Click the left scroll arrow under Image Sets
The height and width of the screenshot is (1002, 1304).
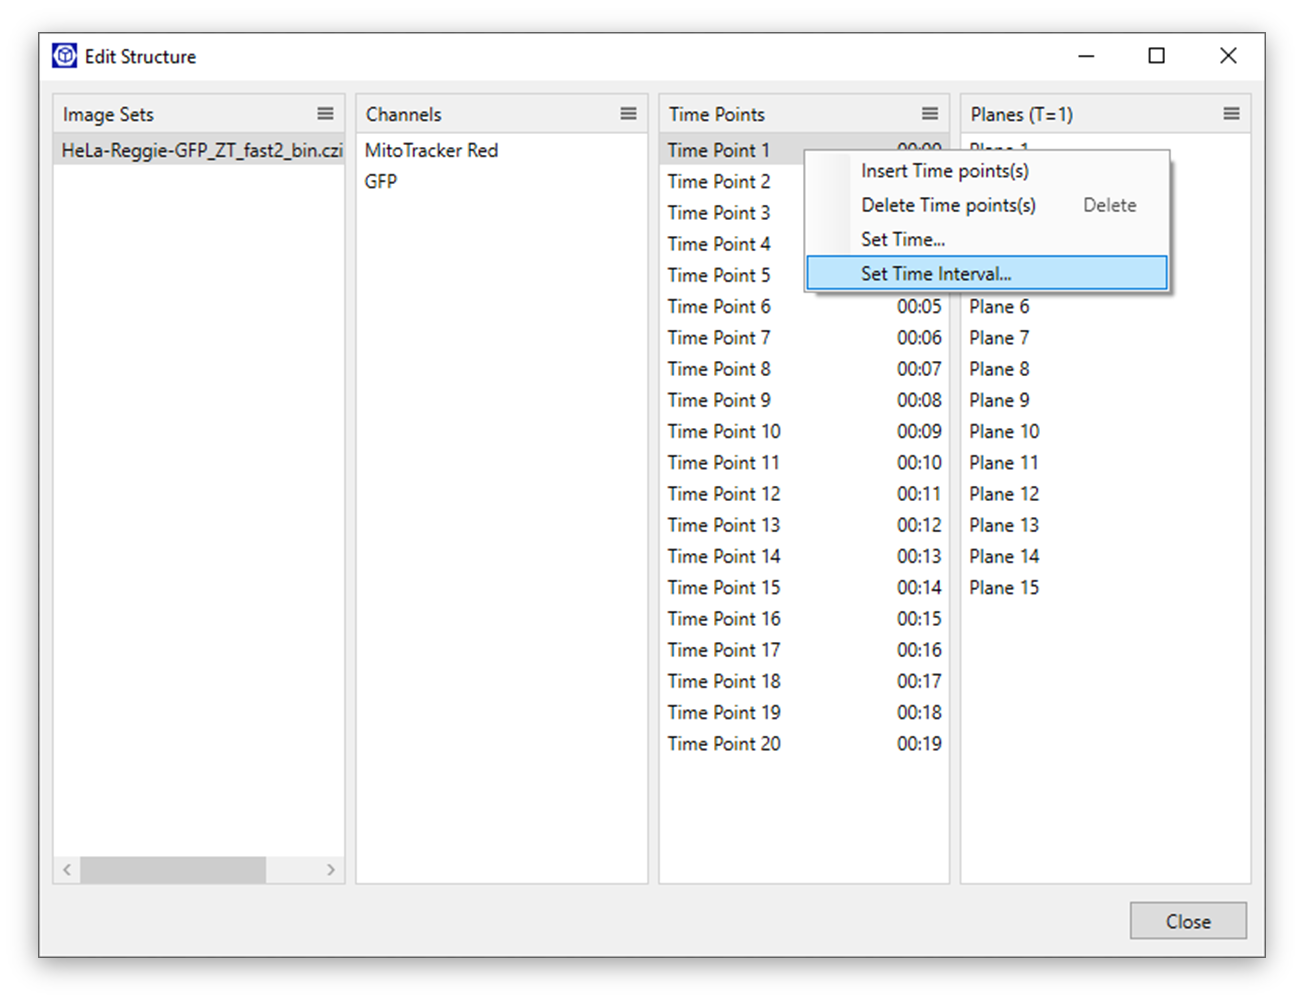[x=66, y=869]
